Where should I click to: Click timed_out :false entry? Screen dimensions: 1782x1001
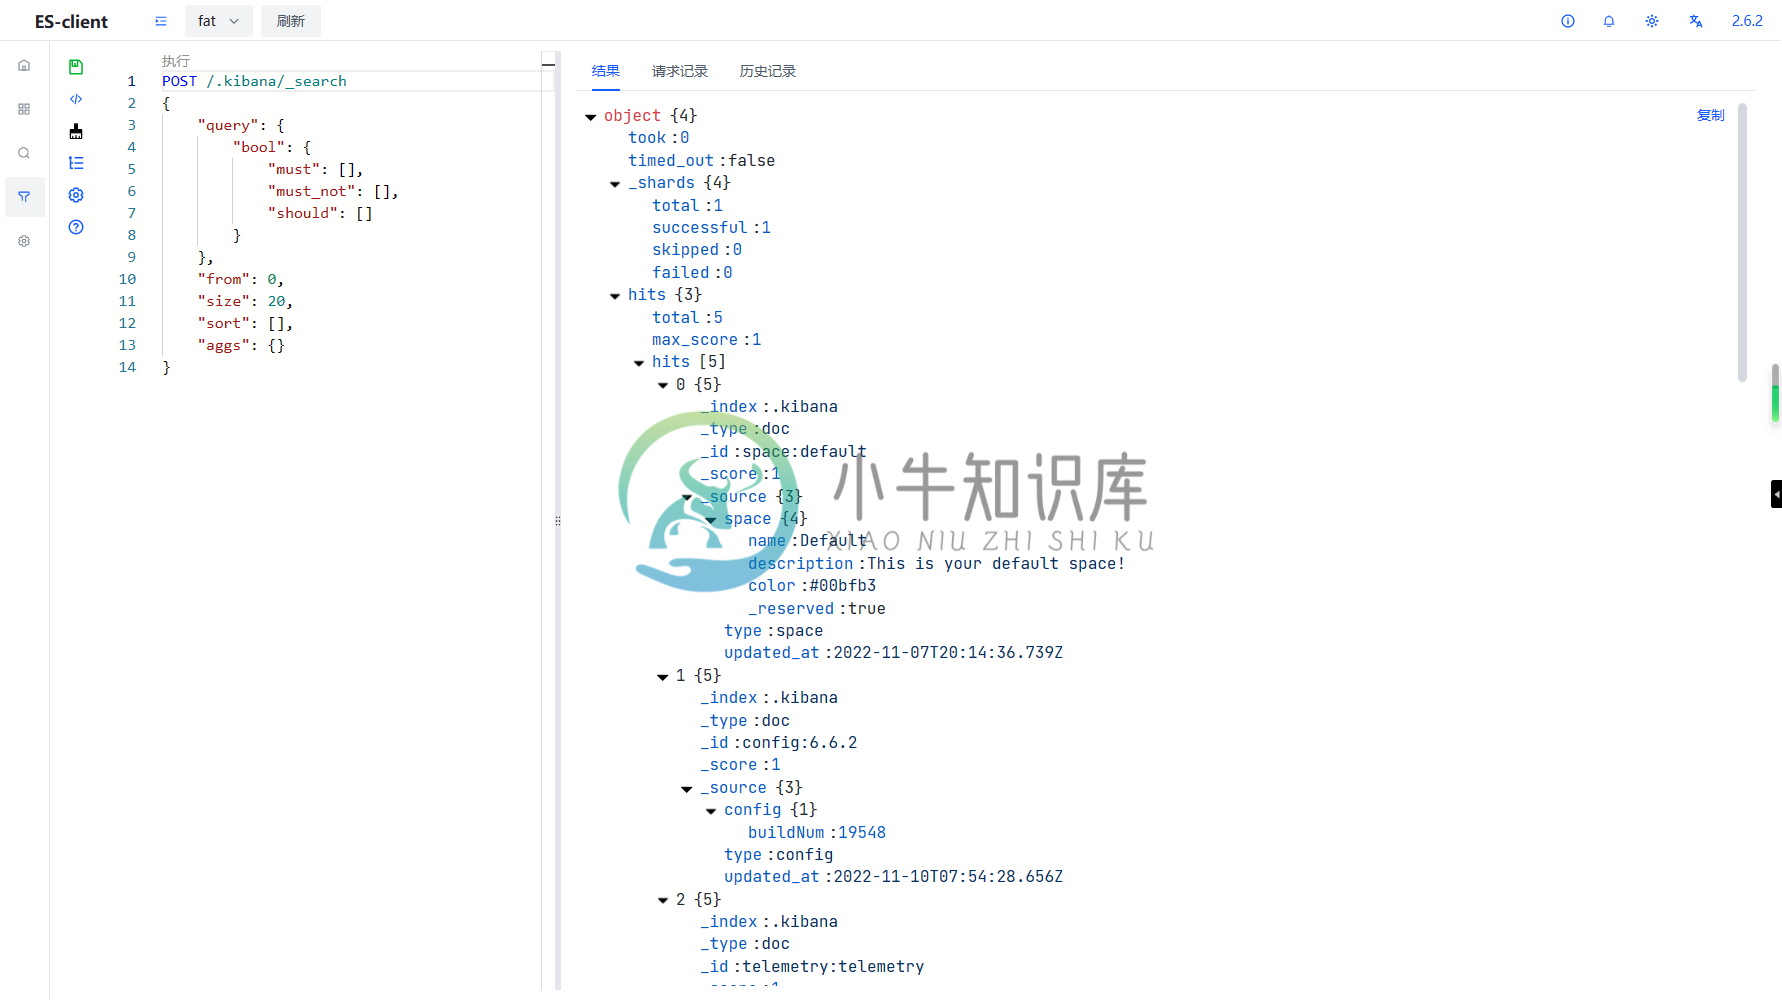[701, 161]
